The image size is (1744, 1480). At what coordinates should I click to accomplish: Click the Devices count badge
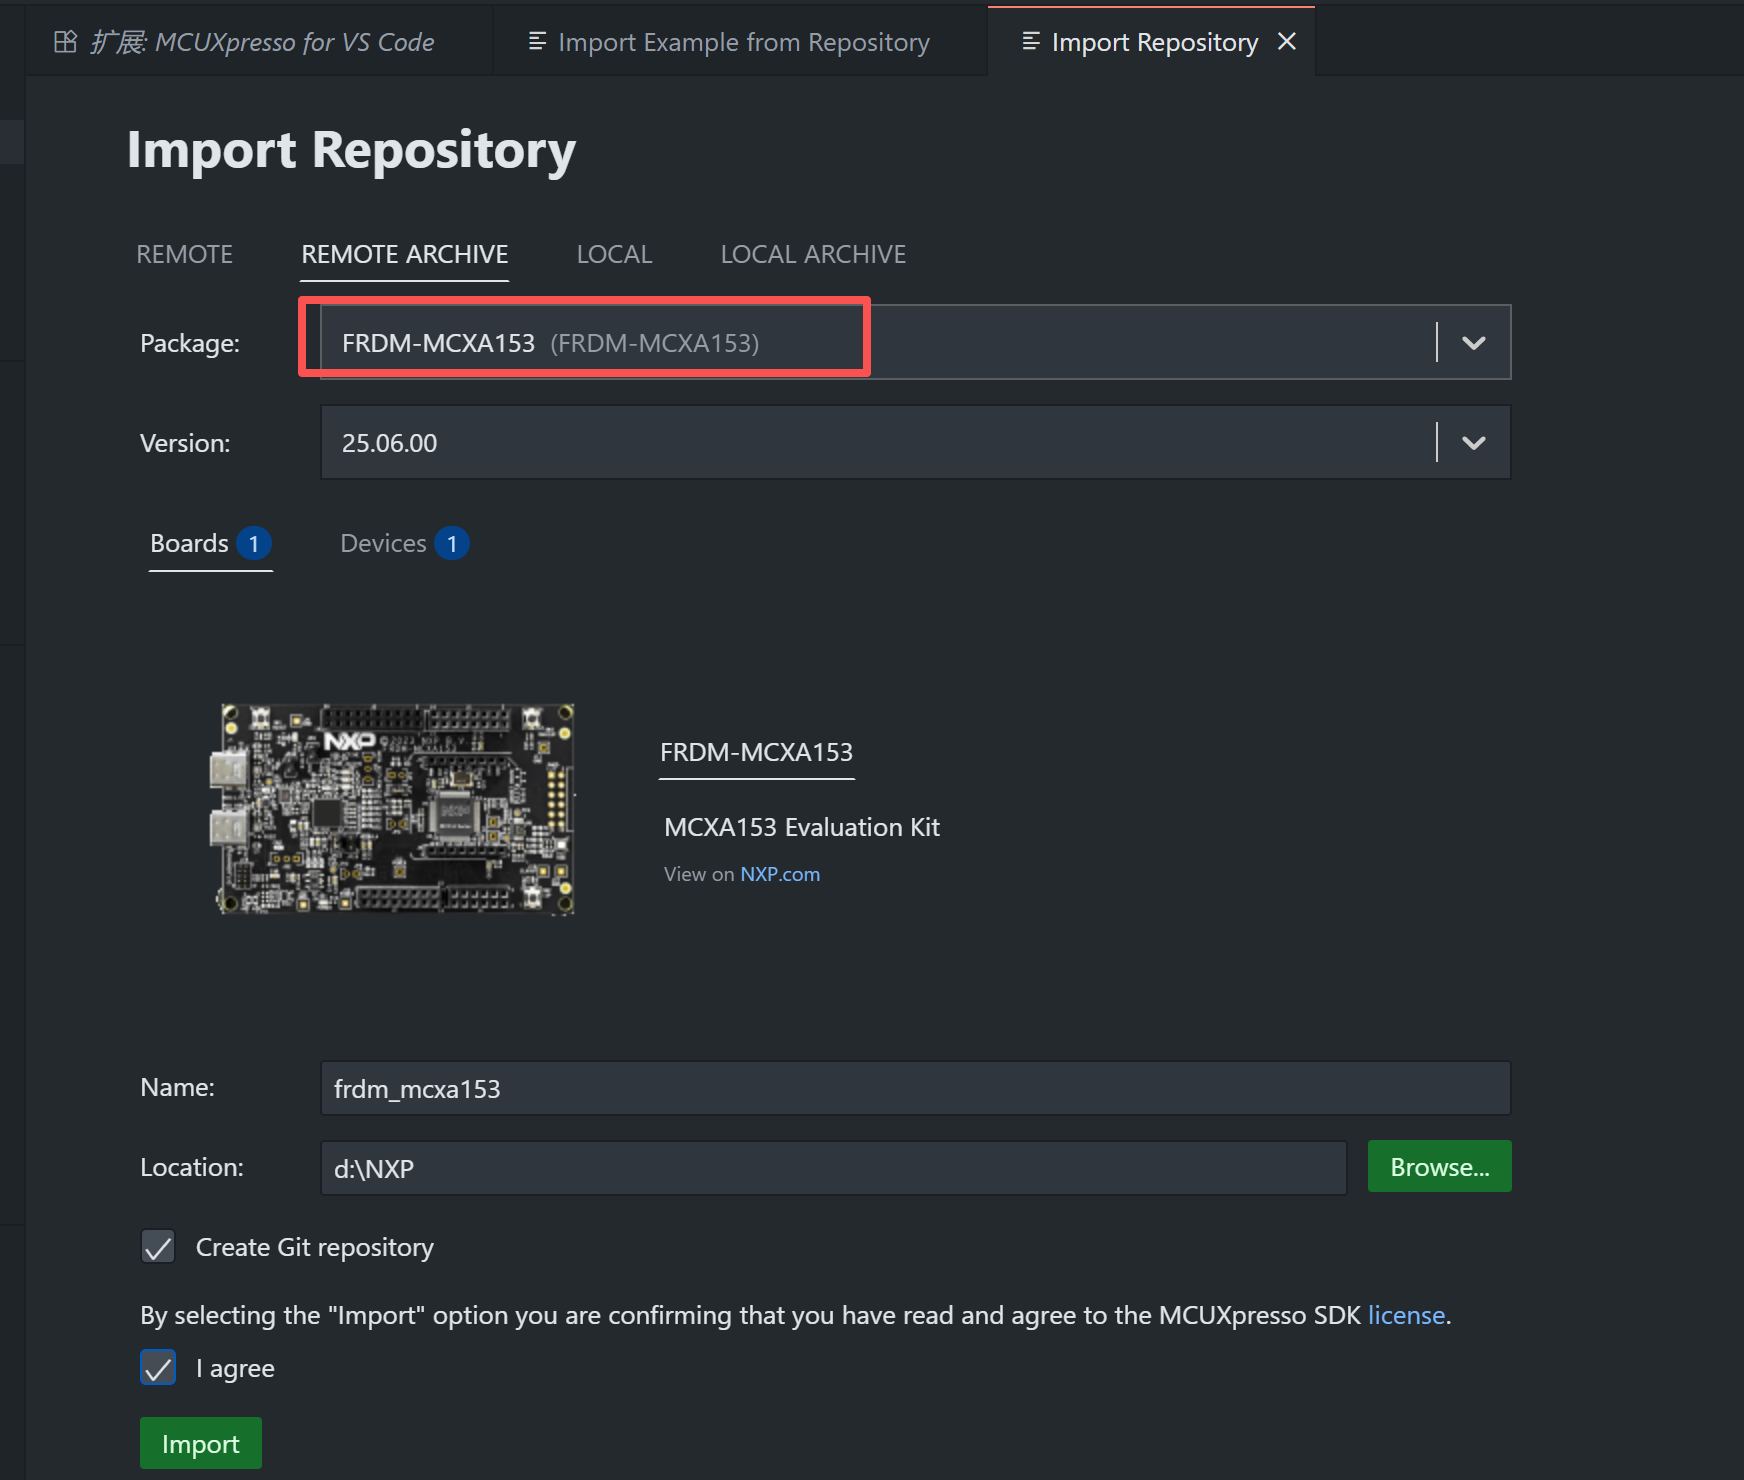click(x=452, y=543)
